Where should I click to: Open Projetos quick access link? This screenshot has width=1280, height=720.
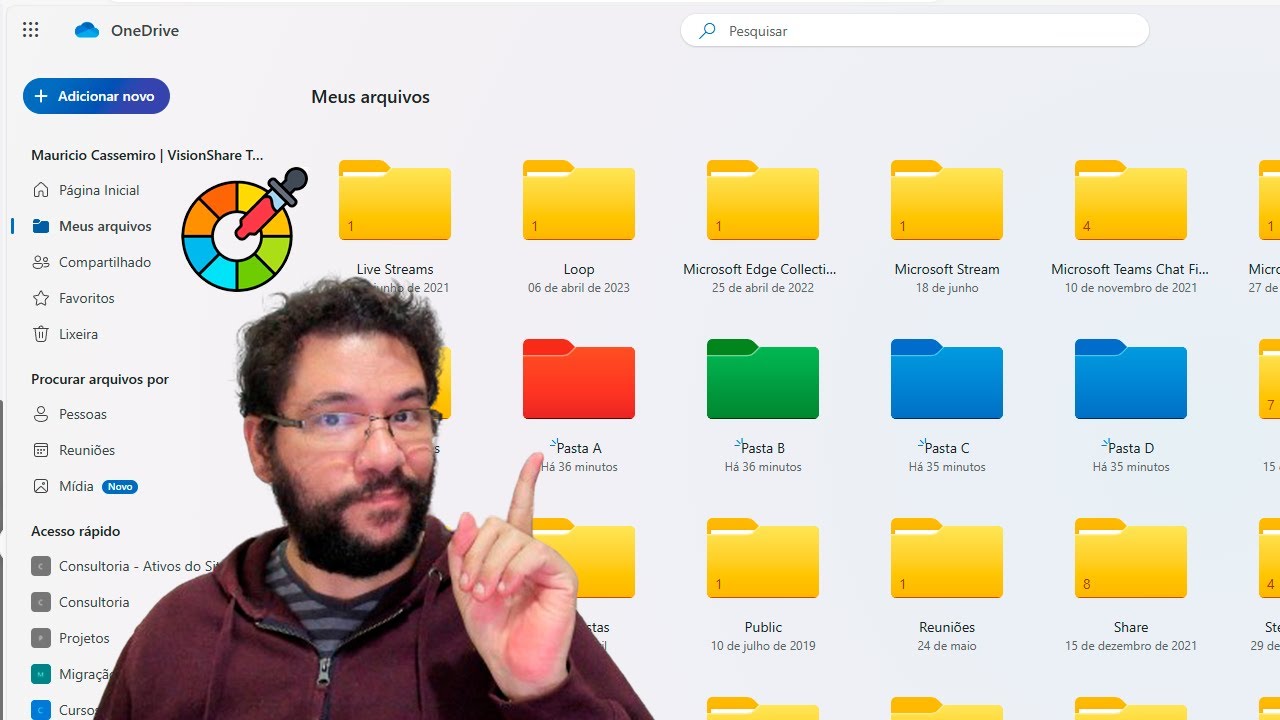pyautogui.click(x=84, y=638)
